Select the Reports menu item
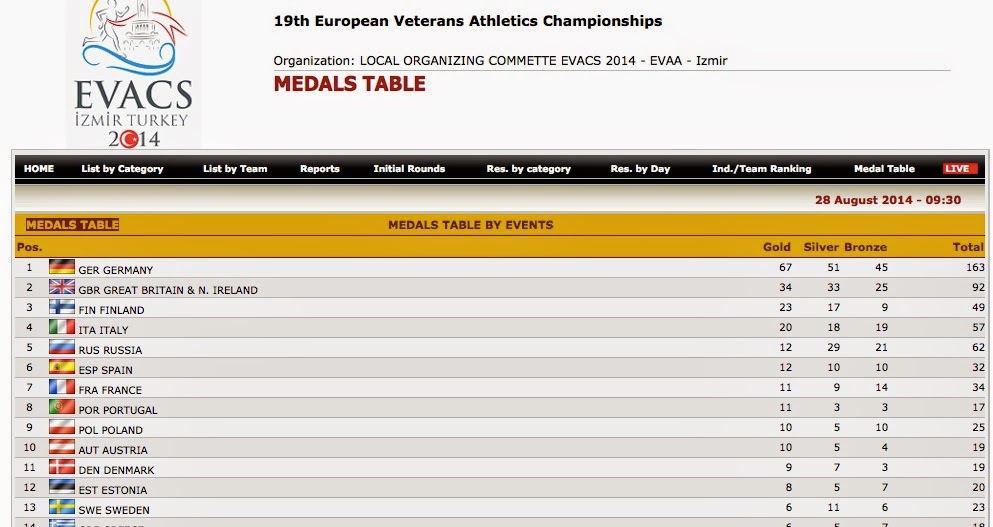The image size is (993, 527). 320,169
